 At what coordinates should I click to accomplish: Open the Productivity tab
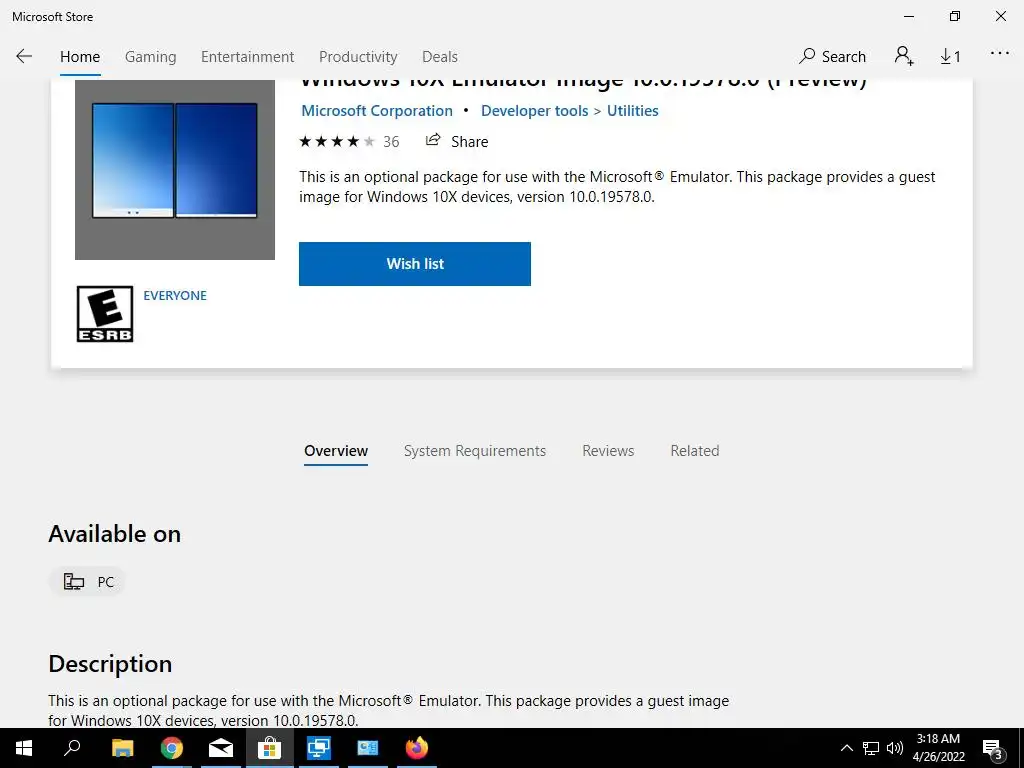tap(358, 57)
